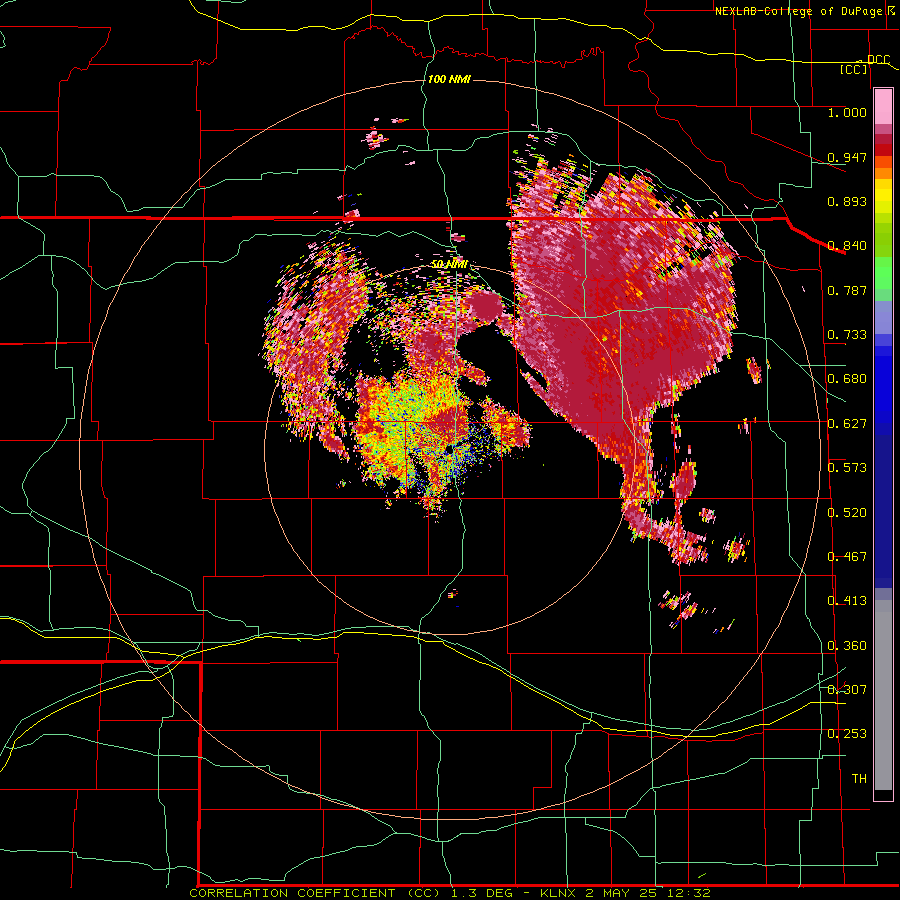
Task: Pick the light pink segment at the color bar top
Action: [883, 106]
